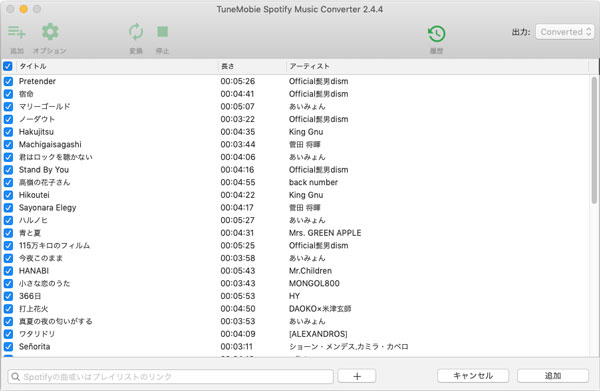The image size is (600, 391).
Task: Select the Stand By You title
Action: pyautogui.click(x=44, y=169)
